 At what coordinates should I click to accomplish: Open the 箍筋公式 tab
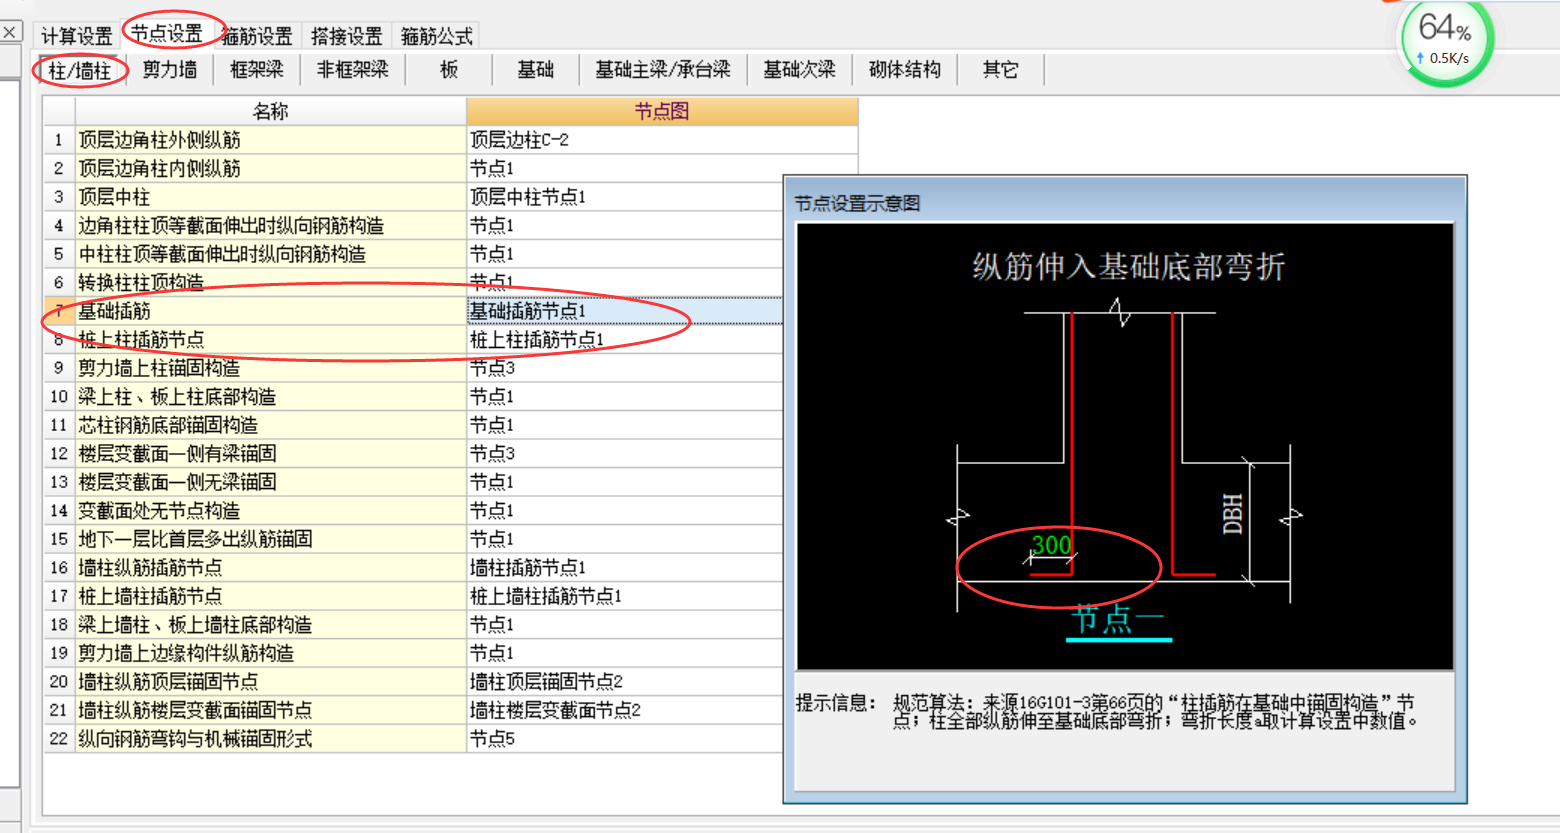pos(436,36)
